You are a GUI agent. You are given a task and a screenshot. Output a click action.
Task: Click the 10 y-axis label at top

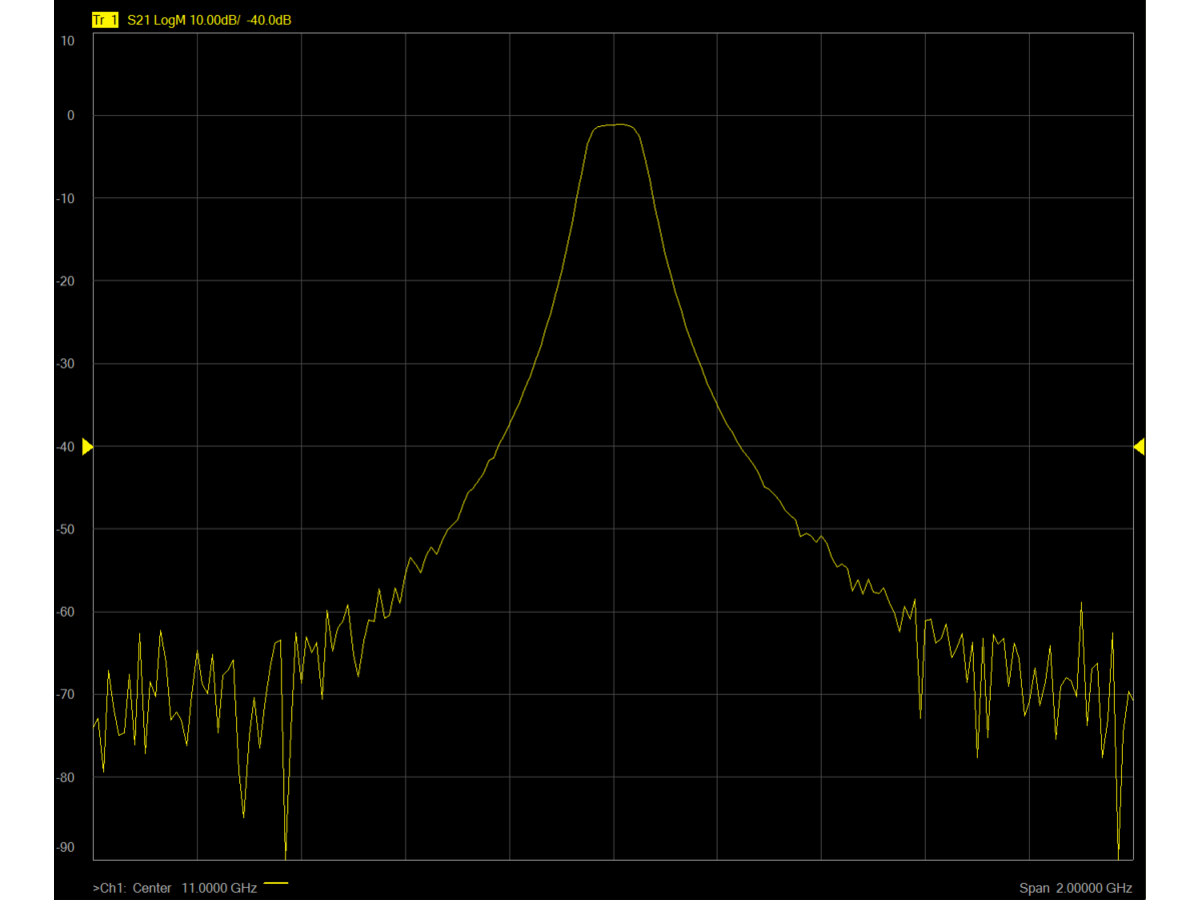pyautogui.click(x=68, y=41)
